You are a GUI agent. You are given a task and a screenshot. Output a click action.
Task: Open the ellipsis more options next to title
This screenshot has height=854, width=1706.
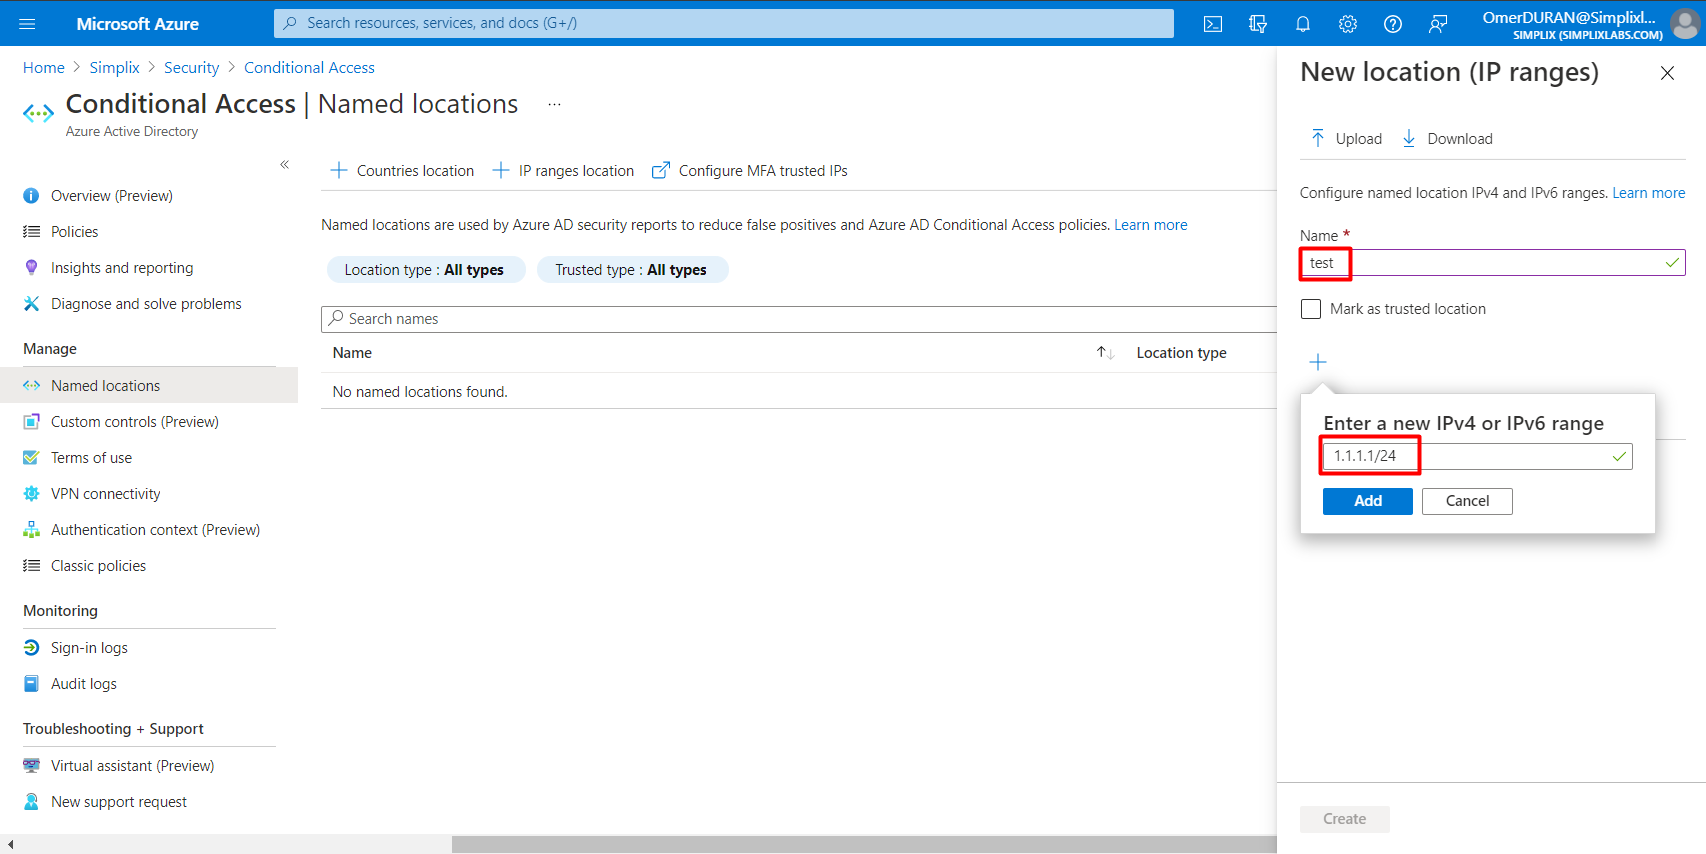coord(554,104)
